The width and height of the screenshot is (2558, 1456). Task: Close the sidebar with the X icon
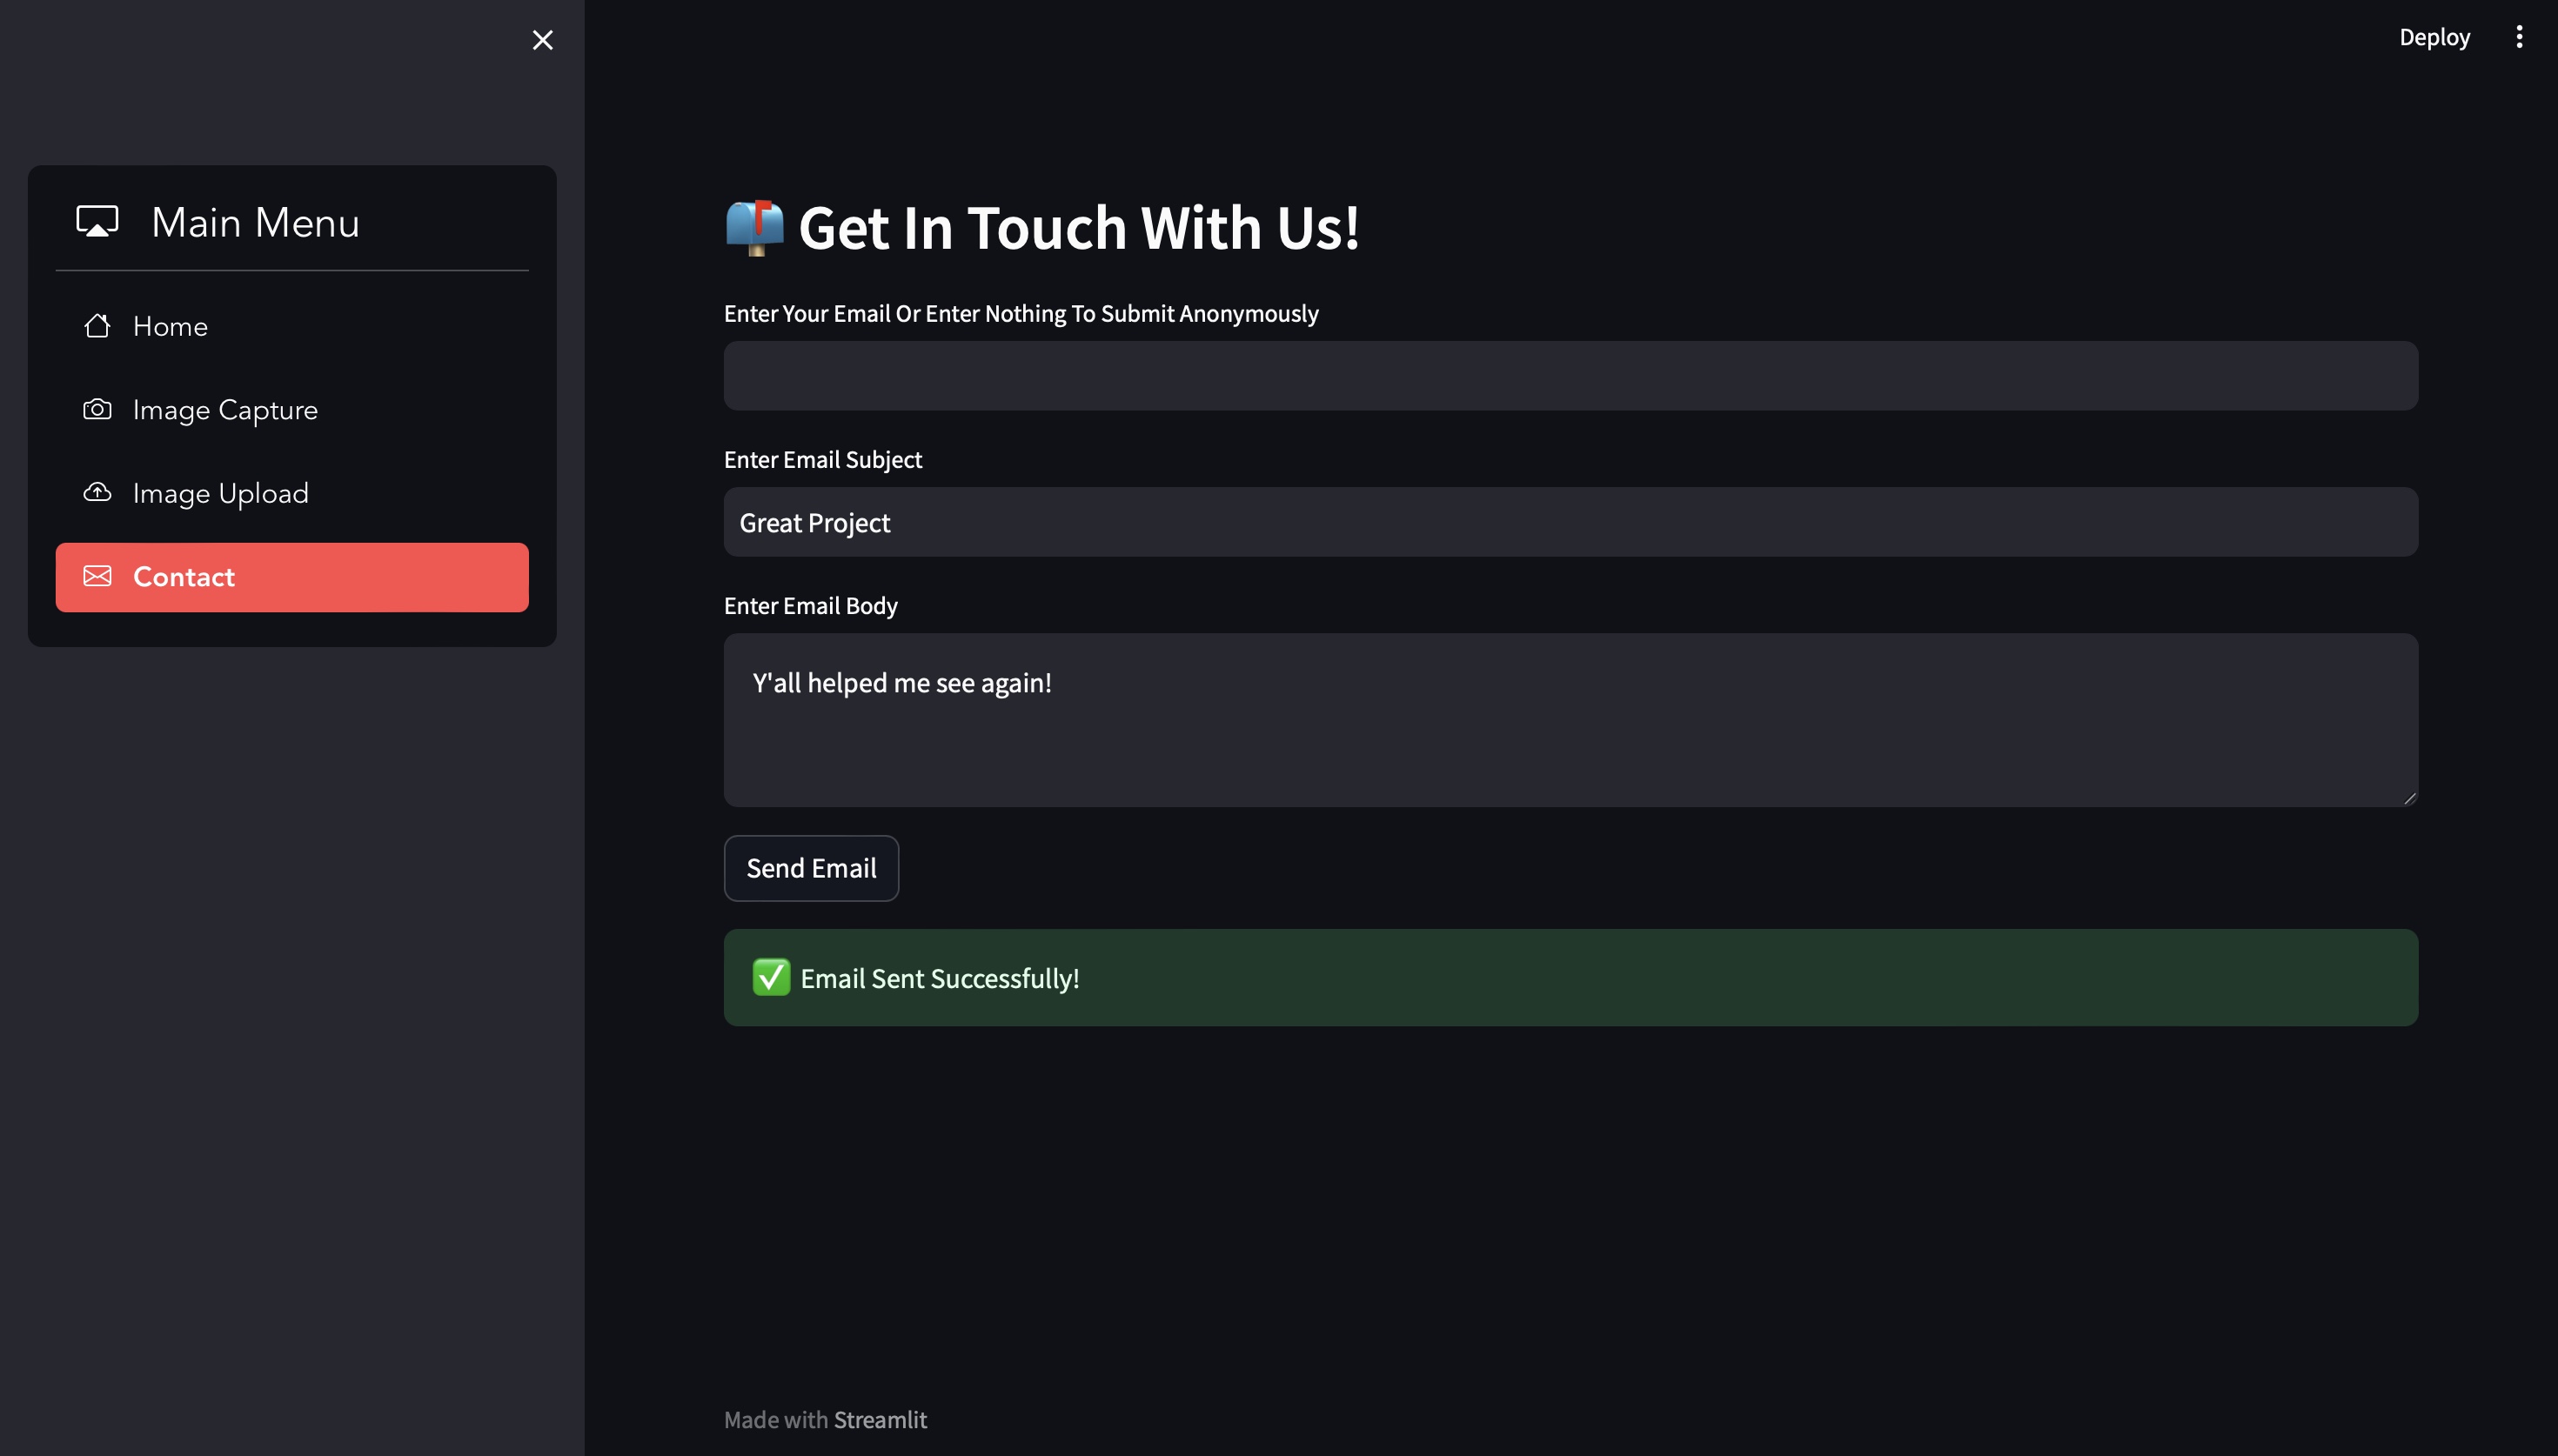[543, 40]
